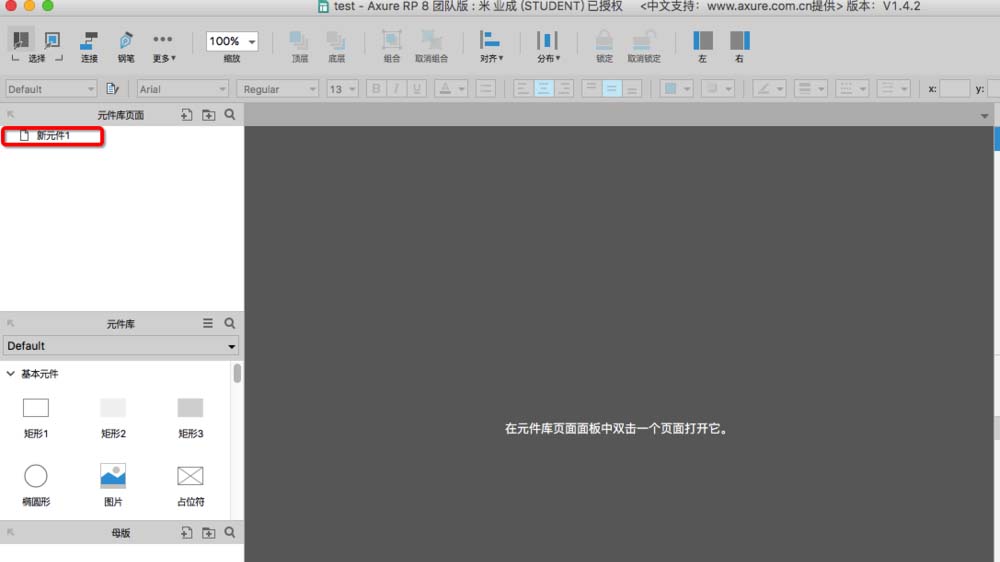Add a folder in 母版 panel
The width and height of the screenshot is (1000, 562).
209,533
